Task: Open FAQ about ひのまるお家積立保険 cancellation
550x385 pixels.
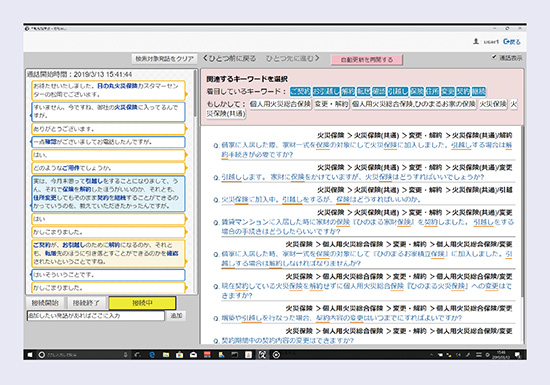Action: pos(367,258)
